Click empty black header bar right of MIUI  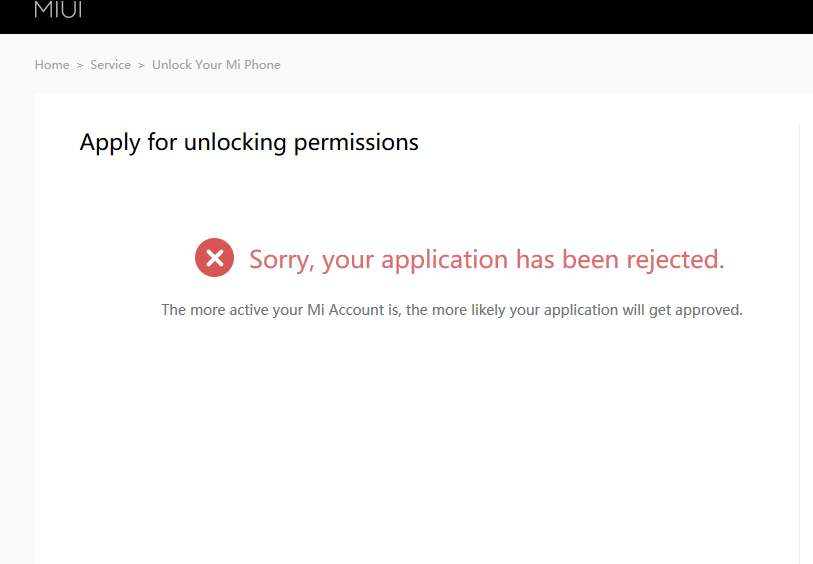click(450, 15)
